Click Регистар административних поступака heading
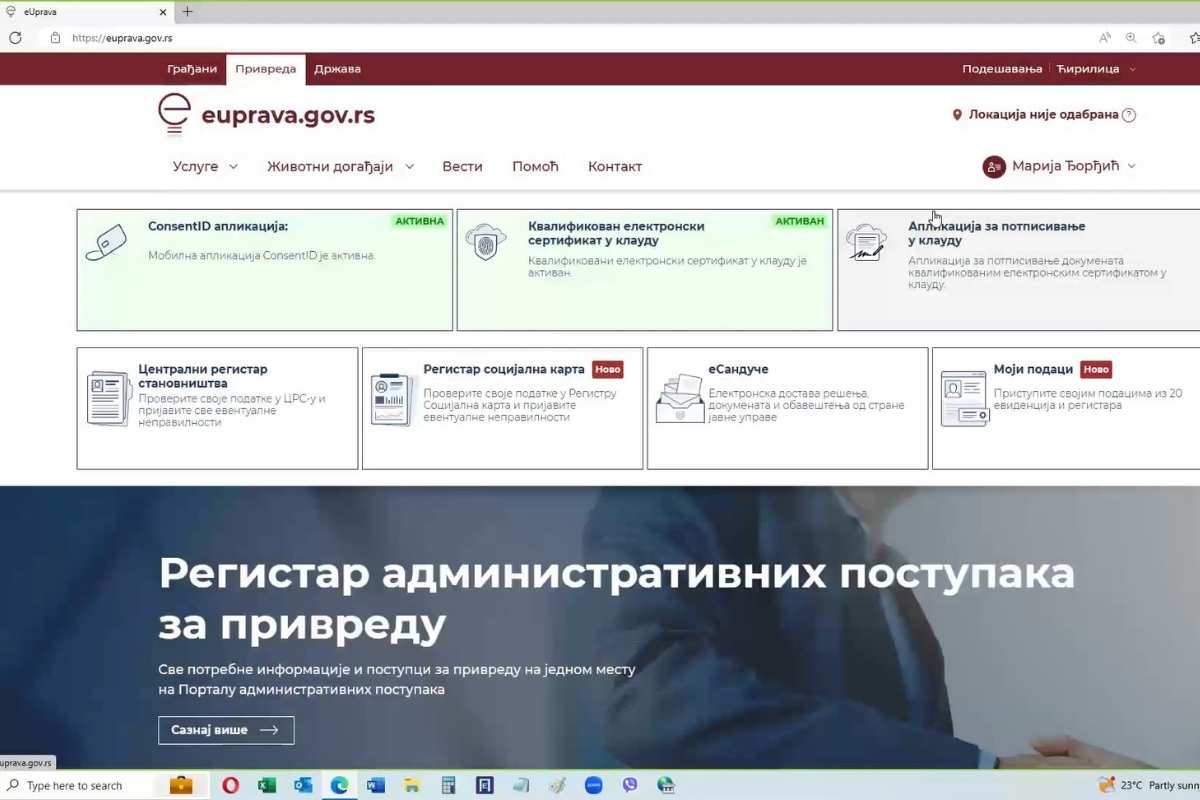This screenshot has width=1200, height=800. pos(616,599)
